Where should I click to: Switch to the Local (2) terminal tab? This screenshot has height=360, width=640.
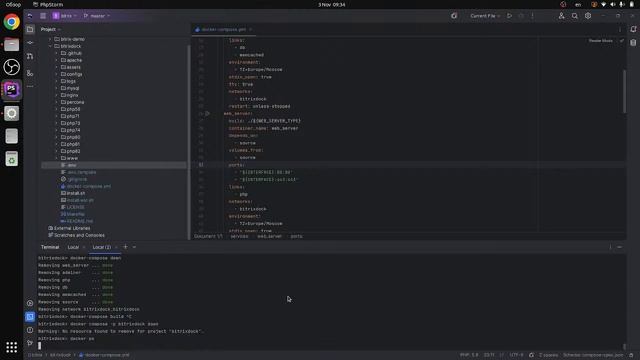pyautogui.click(x=101, y=247)
